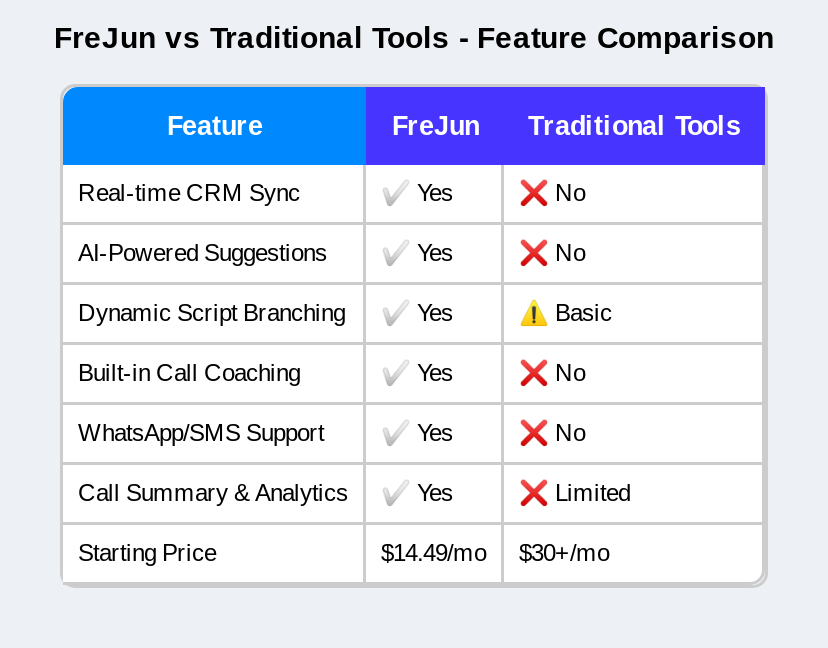Viewport: 828px width, 648px height.
Task: Click the $30+/mo price cell
Action: pyautogui.click(x=564, y=553)
